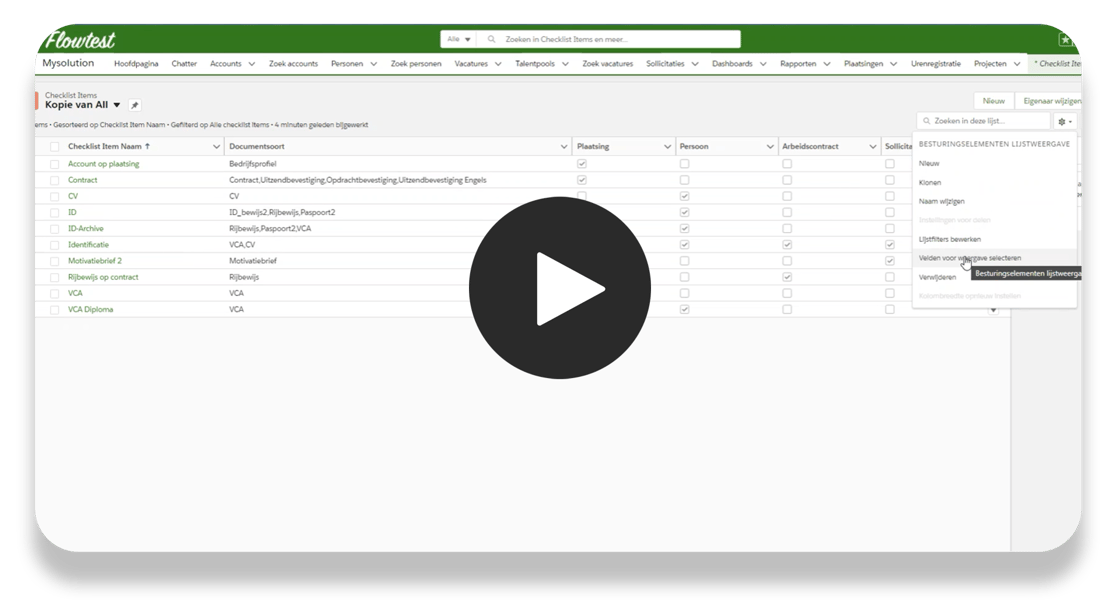
Task: Click the orange Checklist Items object icon
Action: (x=37, y=101)
